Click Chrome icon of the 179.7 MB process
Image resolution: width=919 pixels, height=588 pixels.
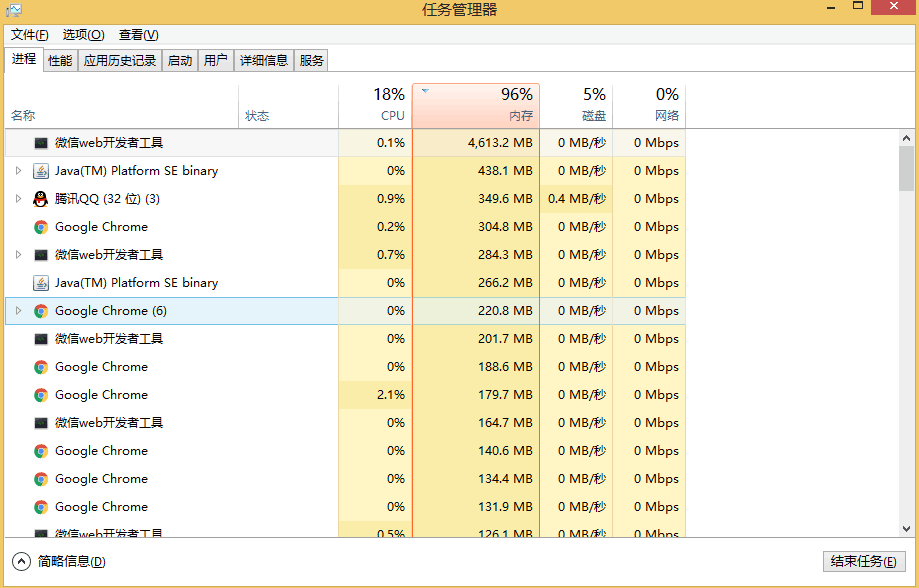pos(40,395)
